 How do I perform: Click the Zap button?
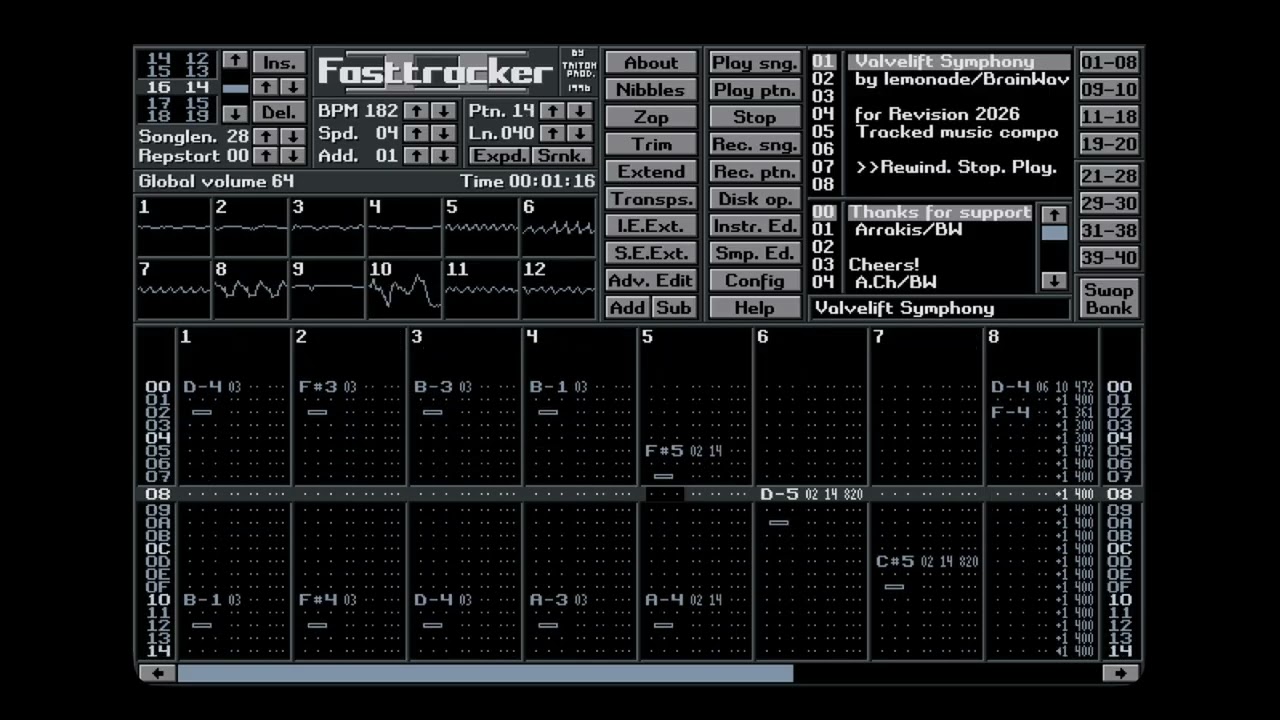click(651, 117)
